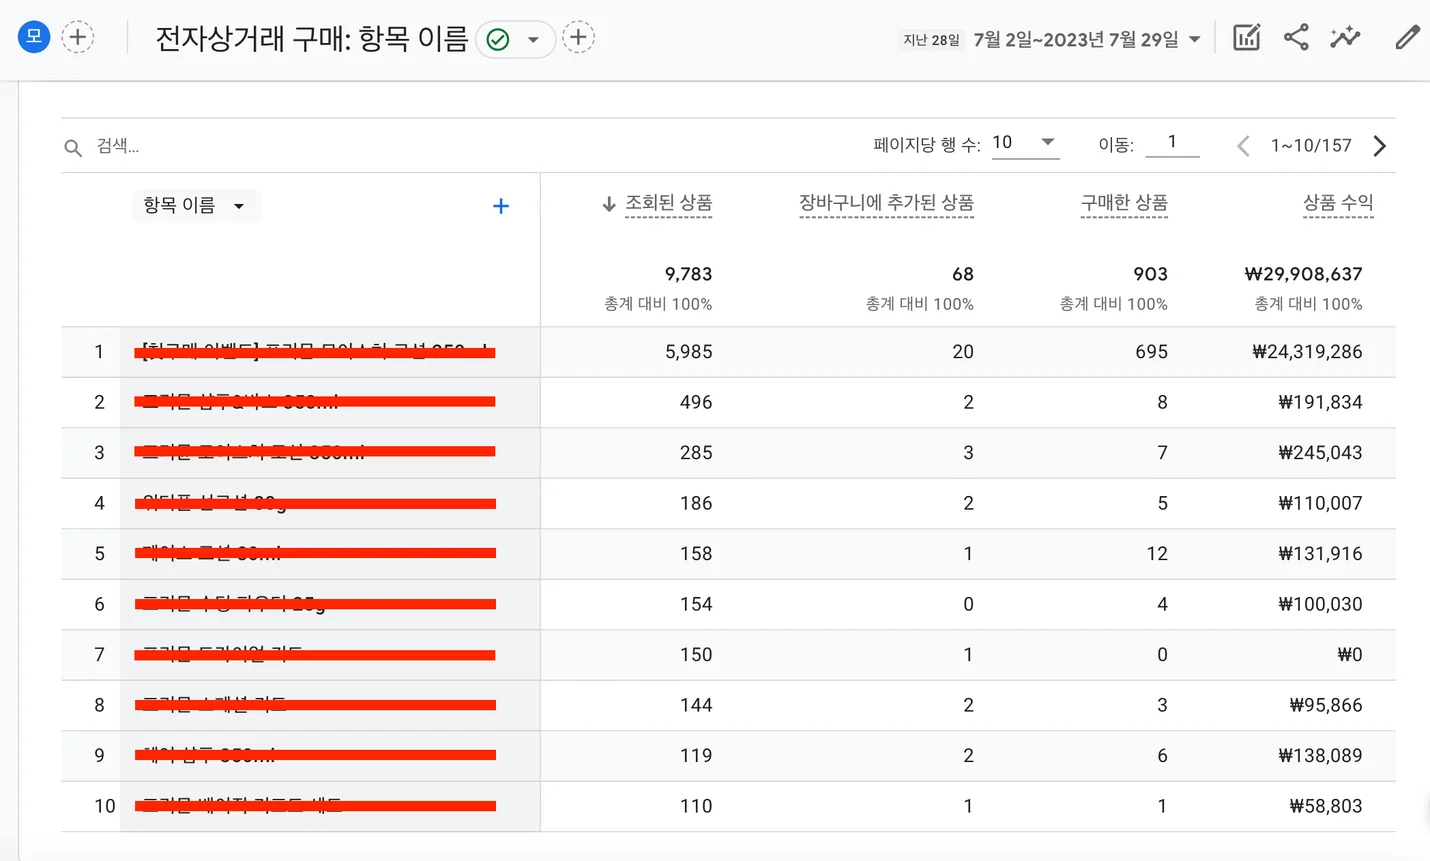Click the ₩95,866 revenue cell
The image size is (1430, 861).
point(1326,705)
